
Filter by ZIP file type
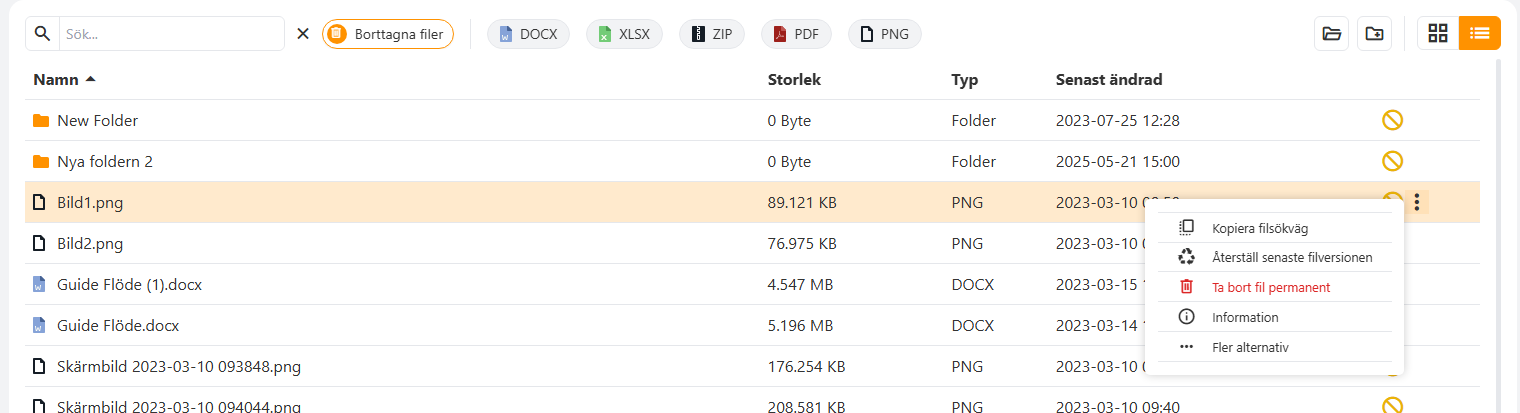(x=712, y=34)
